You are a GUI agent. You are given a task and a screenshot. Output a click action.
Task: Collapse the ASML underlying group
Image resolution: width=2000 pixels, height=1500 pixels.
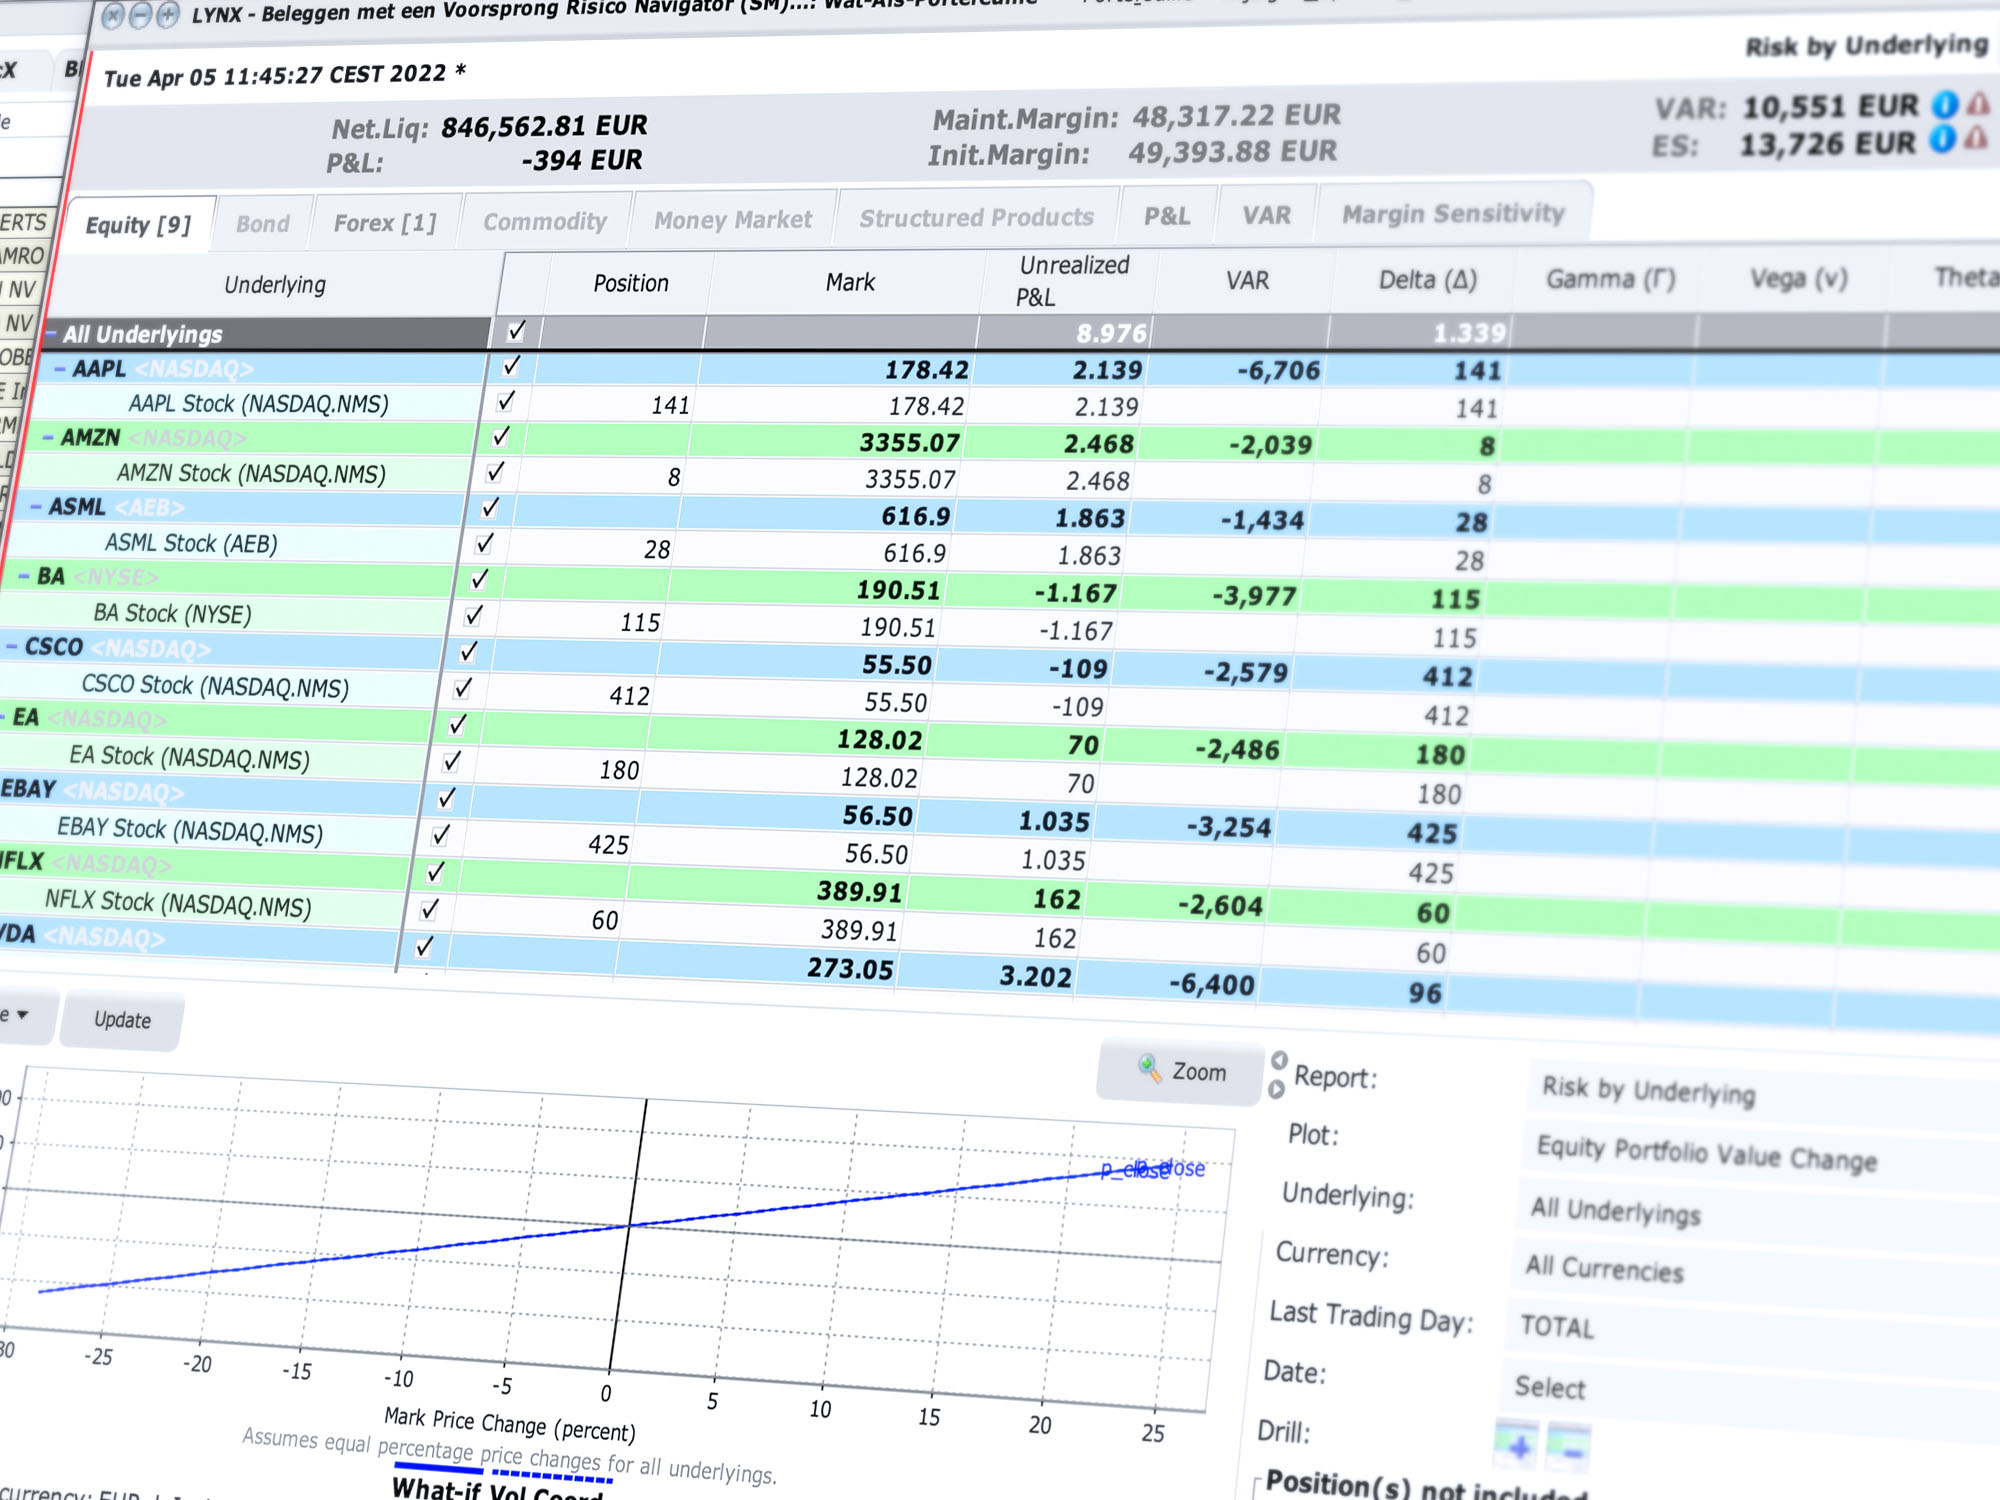click(36, 507)
